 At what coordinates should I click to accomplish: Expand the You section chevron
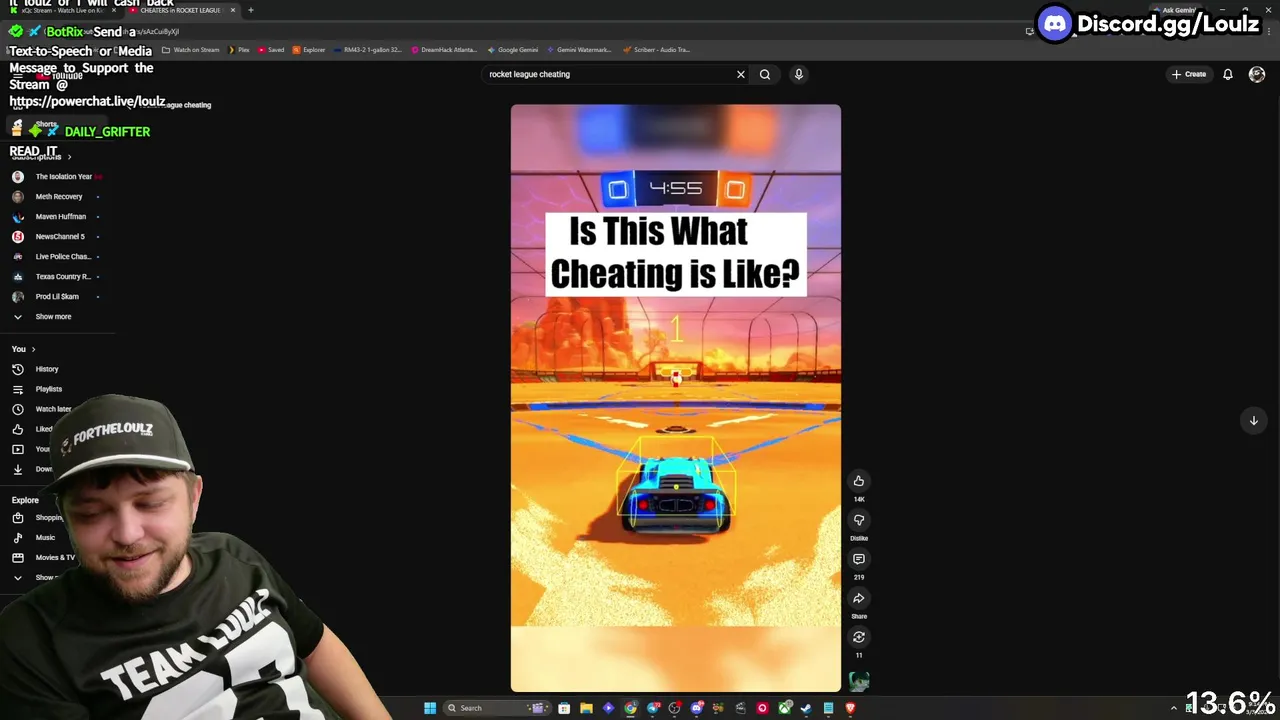click(x=33, y=349)
